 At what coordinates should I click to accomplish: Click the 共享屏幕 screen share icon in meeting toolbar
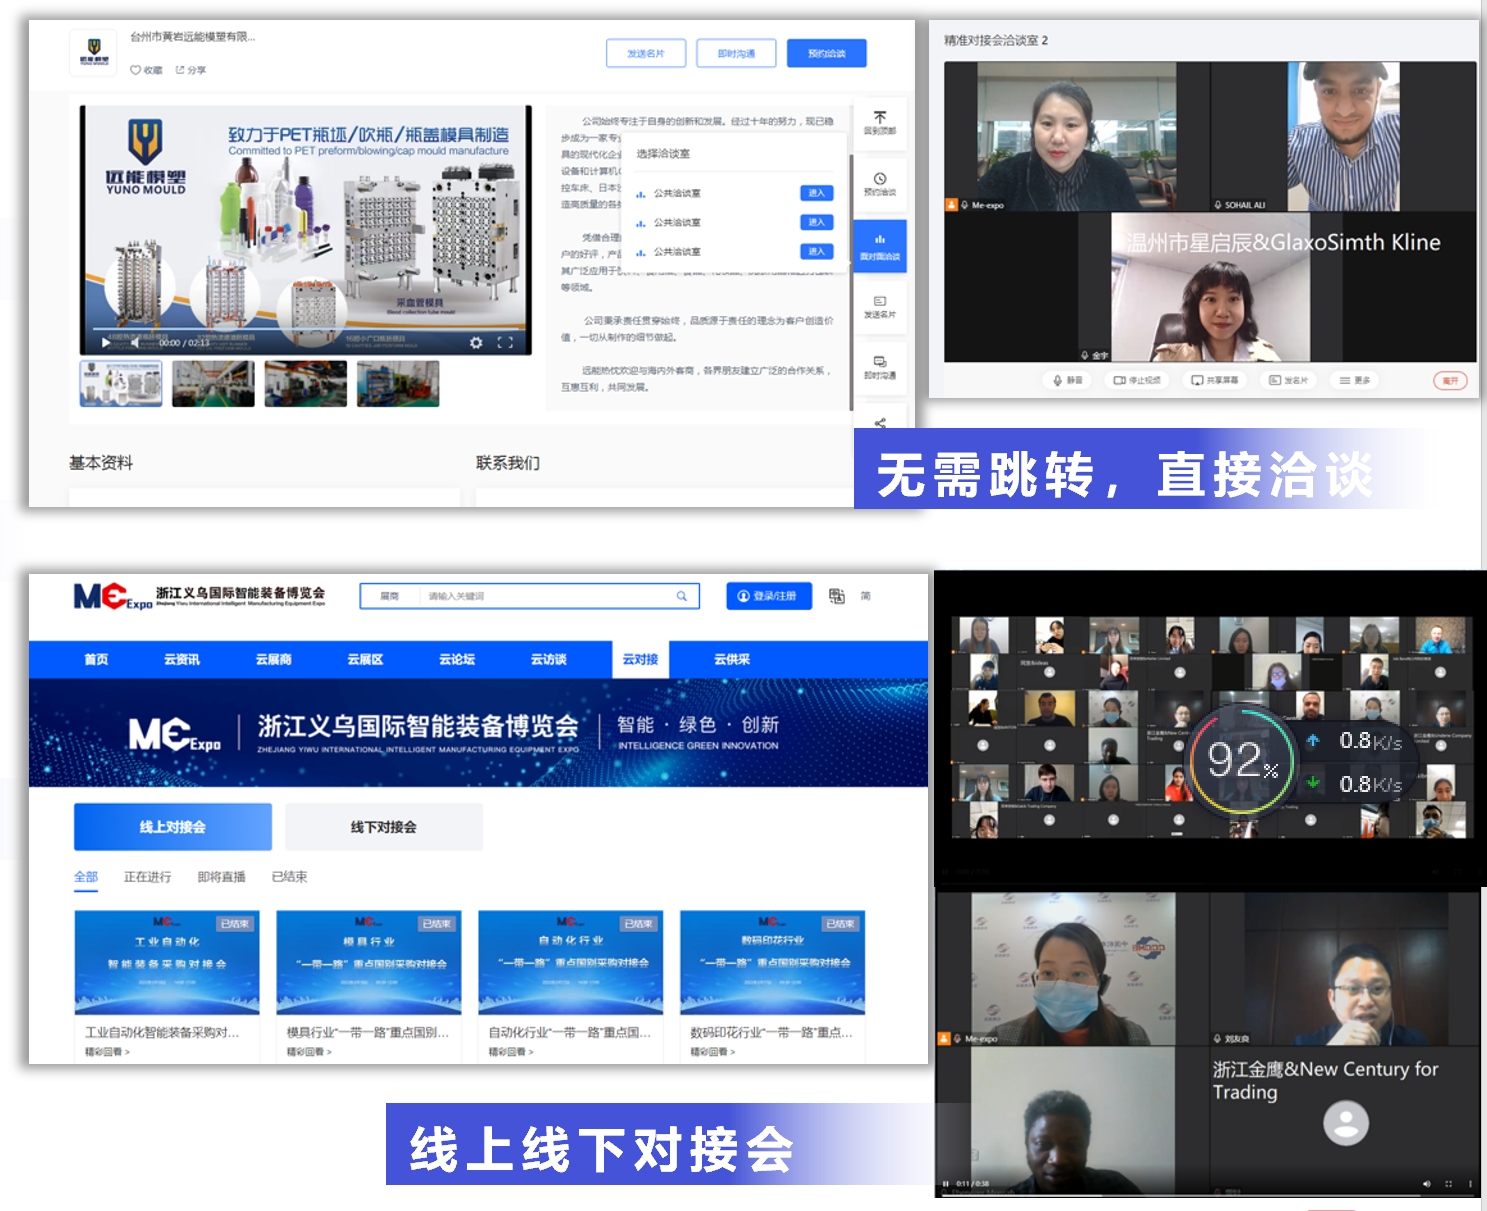[x=1216, y=380]
